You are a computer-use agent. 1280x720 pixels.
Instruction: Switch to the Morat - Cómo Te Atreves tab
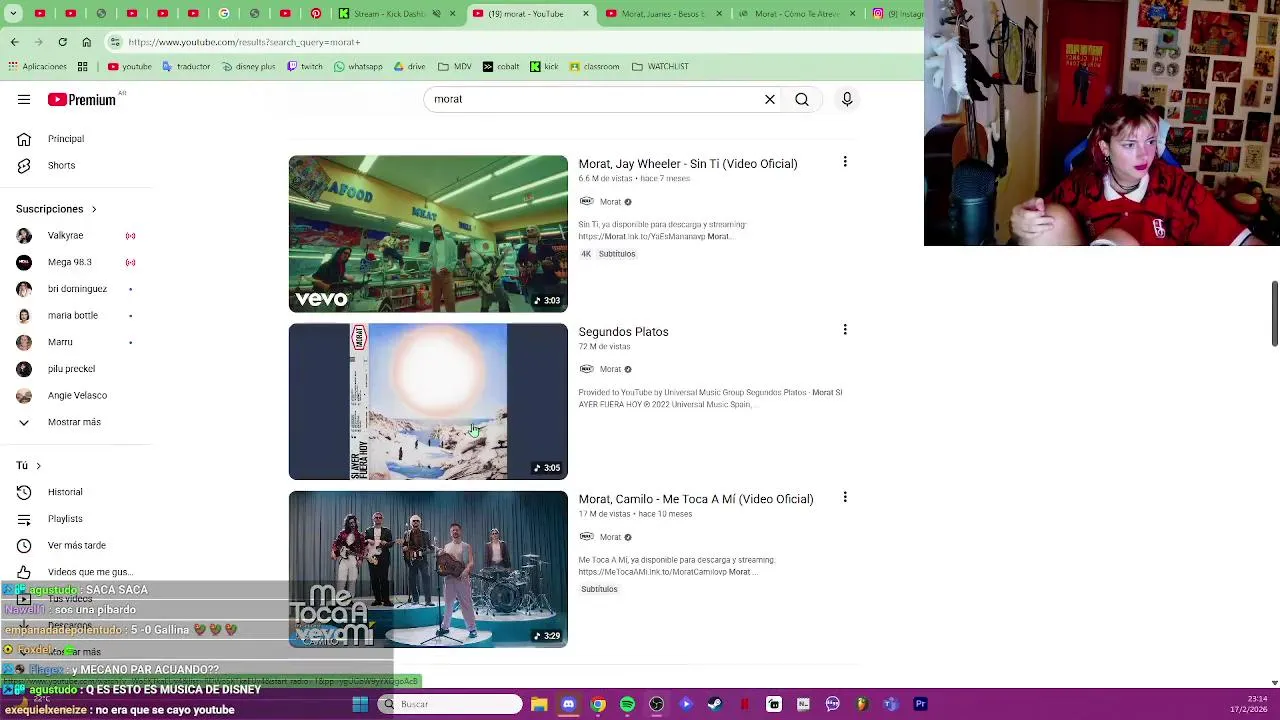797,13
